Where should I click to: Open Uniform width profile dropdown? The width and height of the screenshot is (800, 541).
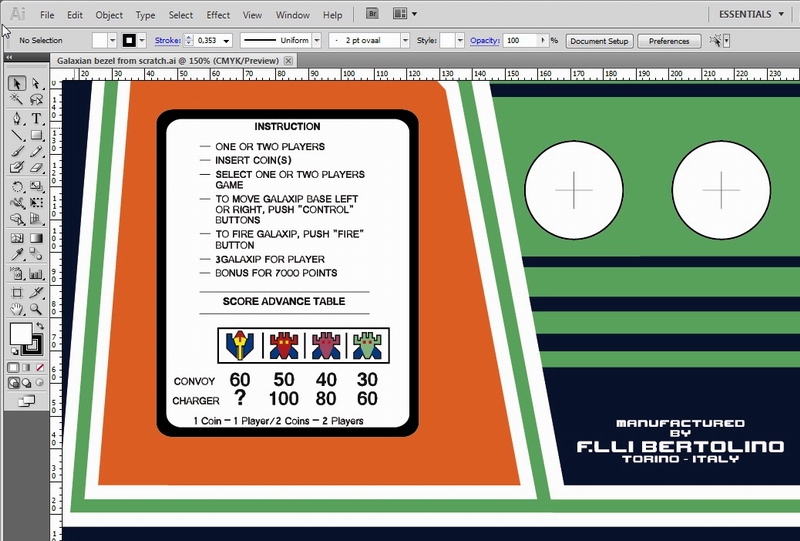pos(317,40)
